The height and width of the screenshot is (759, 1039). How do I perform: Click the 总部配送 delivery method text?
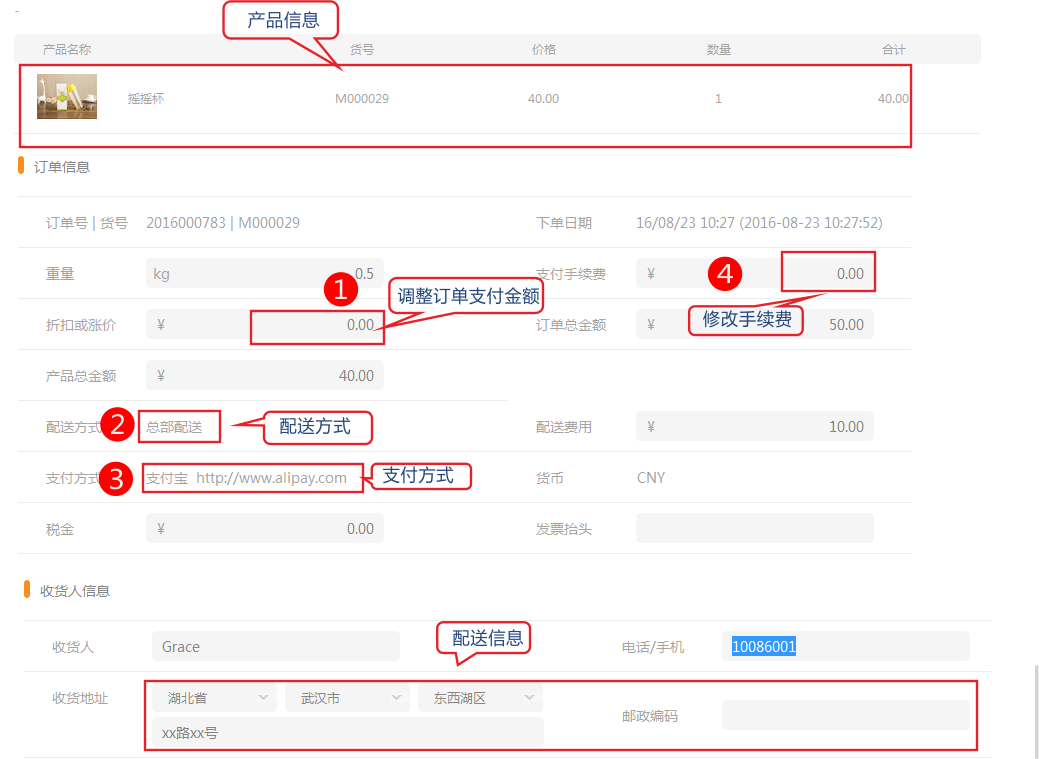coord(175,427)
